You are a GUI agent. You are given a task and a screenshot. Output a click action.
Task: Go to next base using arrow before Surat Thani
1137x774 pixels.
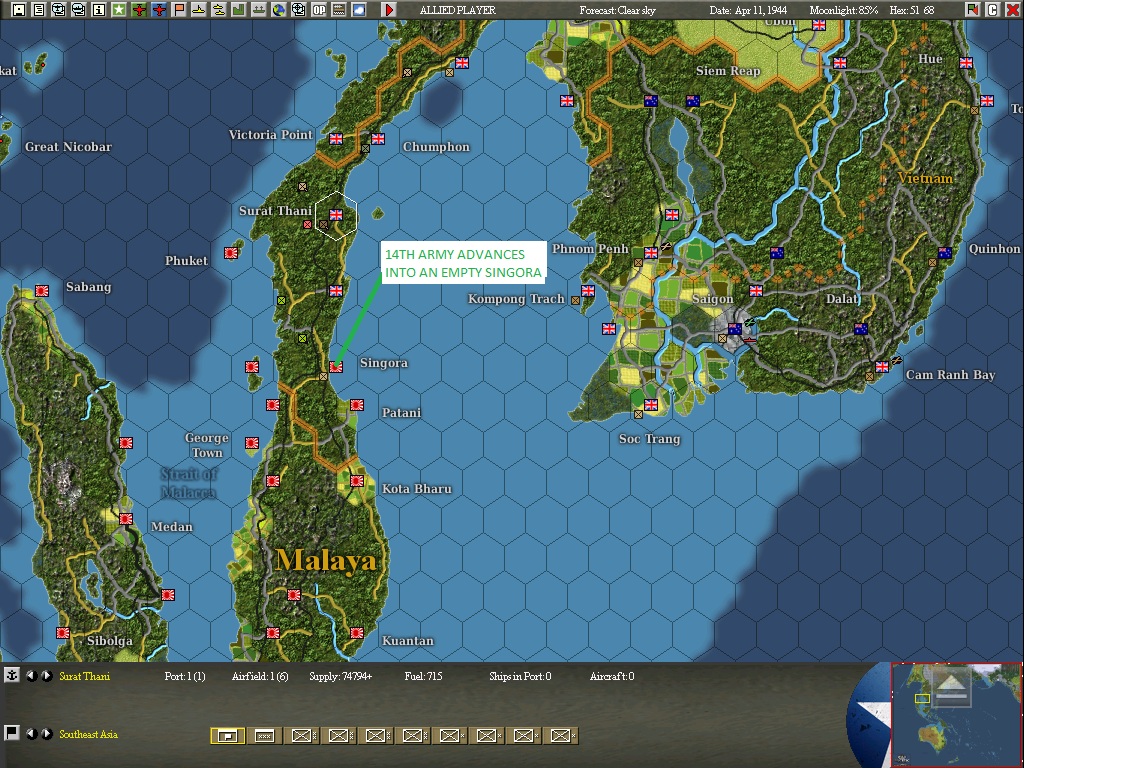coord(46,675)
